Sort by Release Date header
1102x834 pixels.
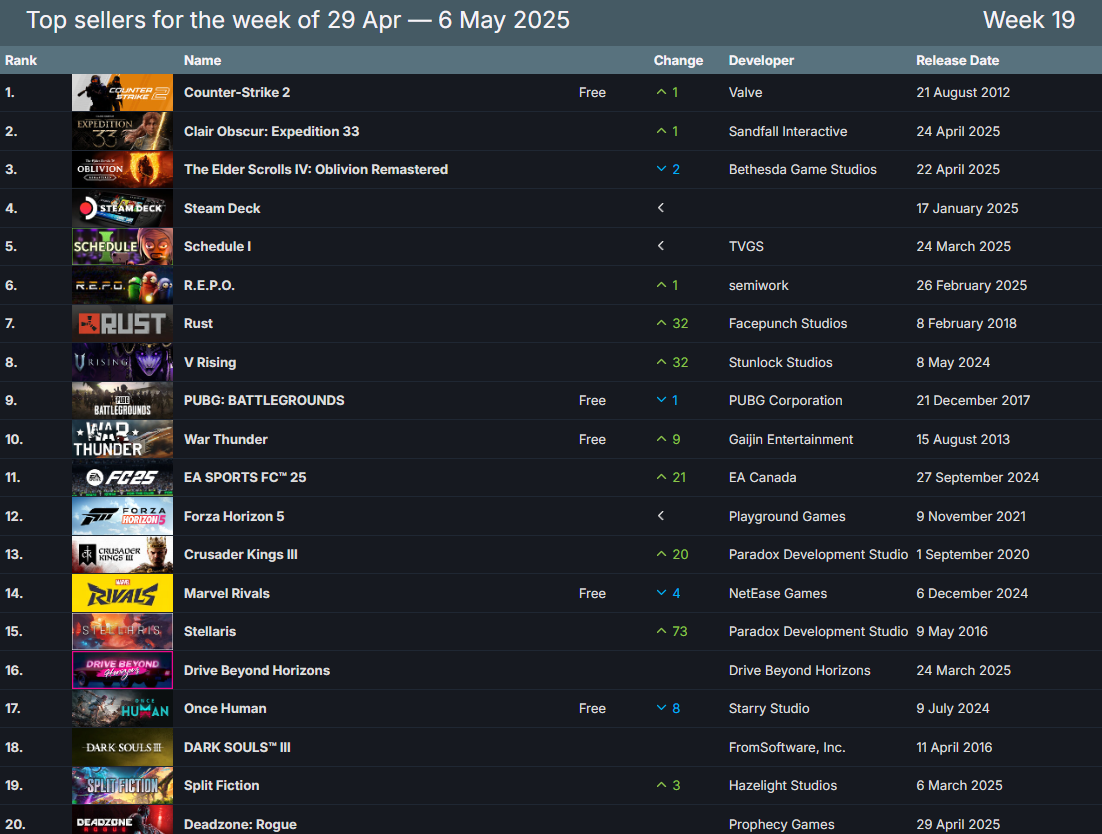957,61
